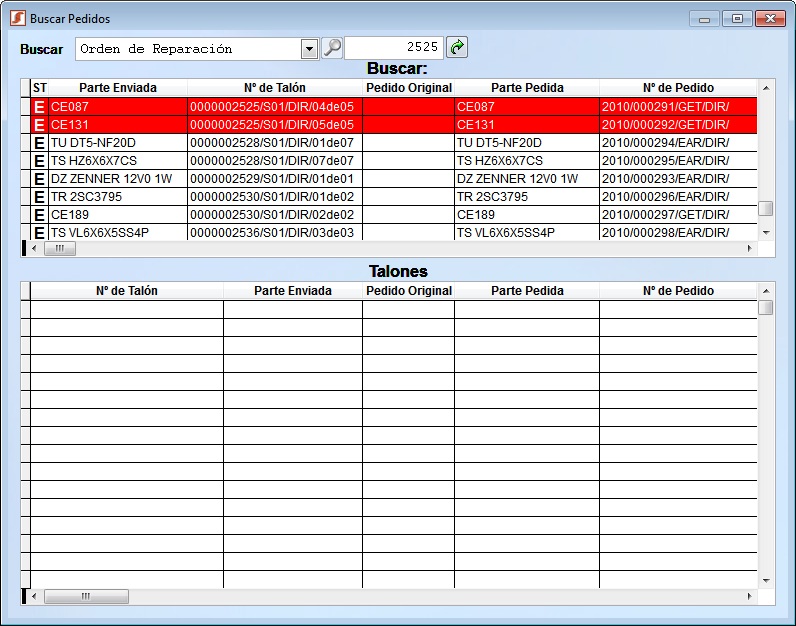Click the E status icon for DZ ZENNER row
The width and height of the screenshot is (796, 626).
tap(40, 179)
